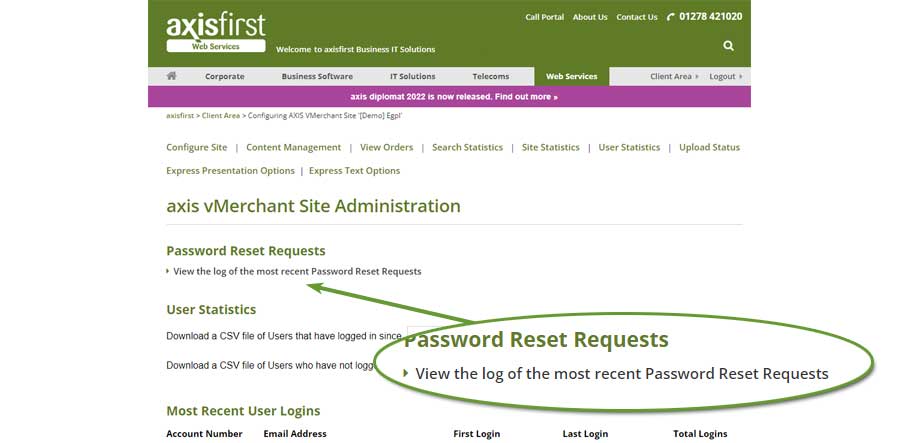This screenshot has width=900, height=443.
Task: Open Upload Status
Action: 709,147
